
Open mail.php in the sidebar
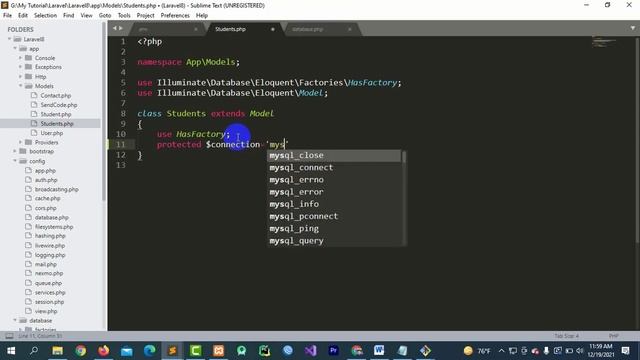[x=45, y=264]
